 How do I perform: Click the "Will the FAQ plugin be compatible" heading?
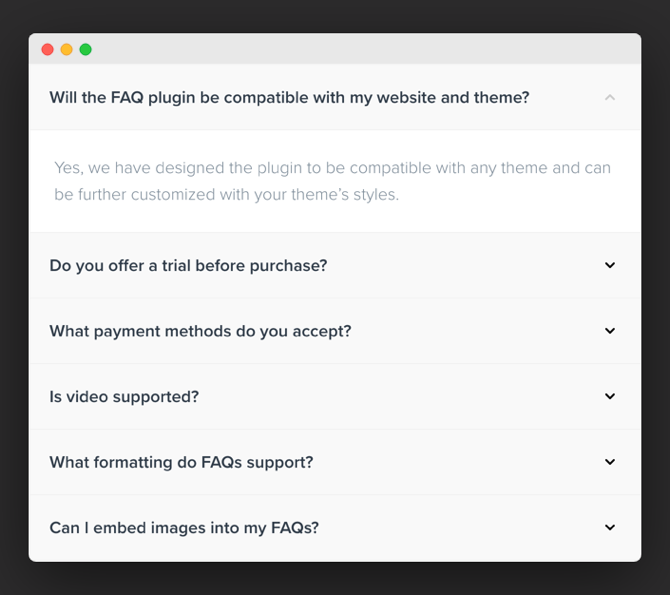289,97
